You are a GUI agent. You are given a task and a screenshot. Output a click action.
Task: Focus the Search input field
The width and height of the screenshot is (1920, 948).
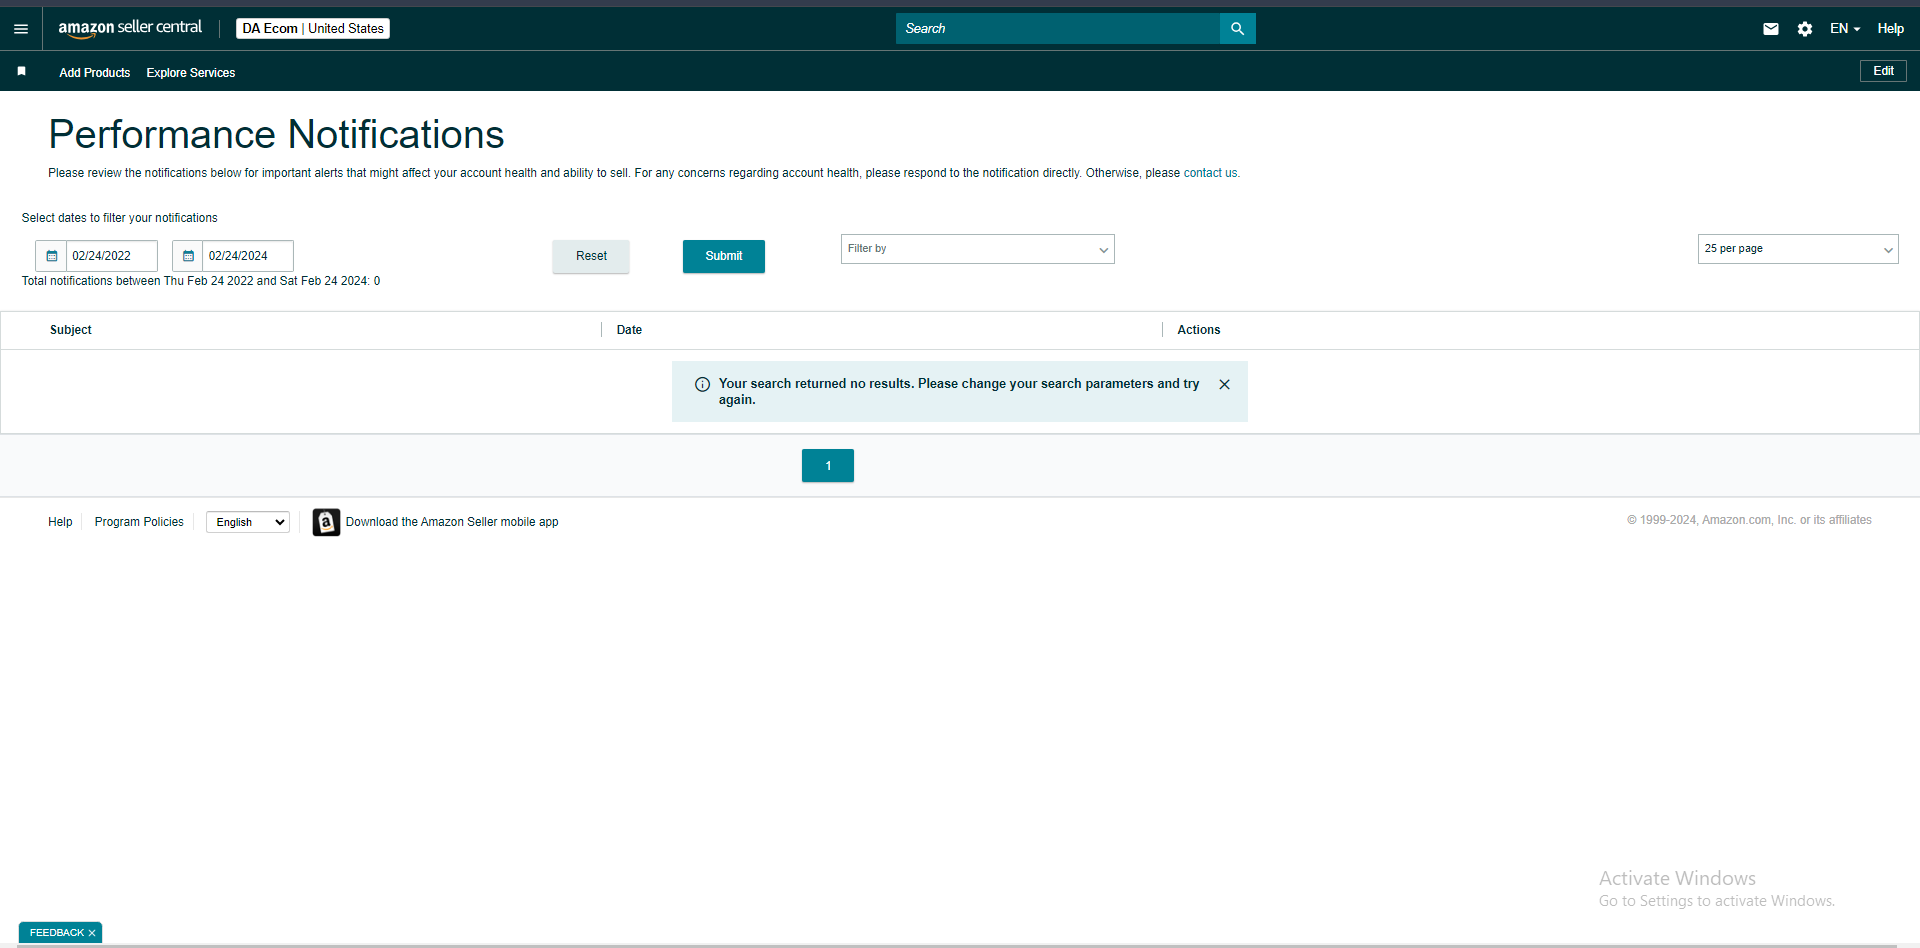(1058, 29)
